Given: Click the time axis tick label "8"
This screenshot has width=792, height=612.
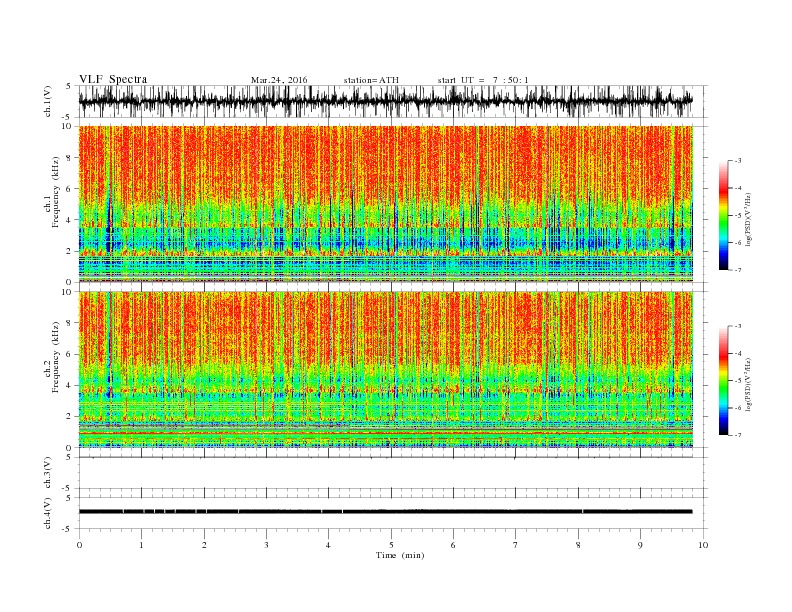Looking at the screenshot, I should [x=578, y=545].
